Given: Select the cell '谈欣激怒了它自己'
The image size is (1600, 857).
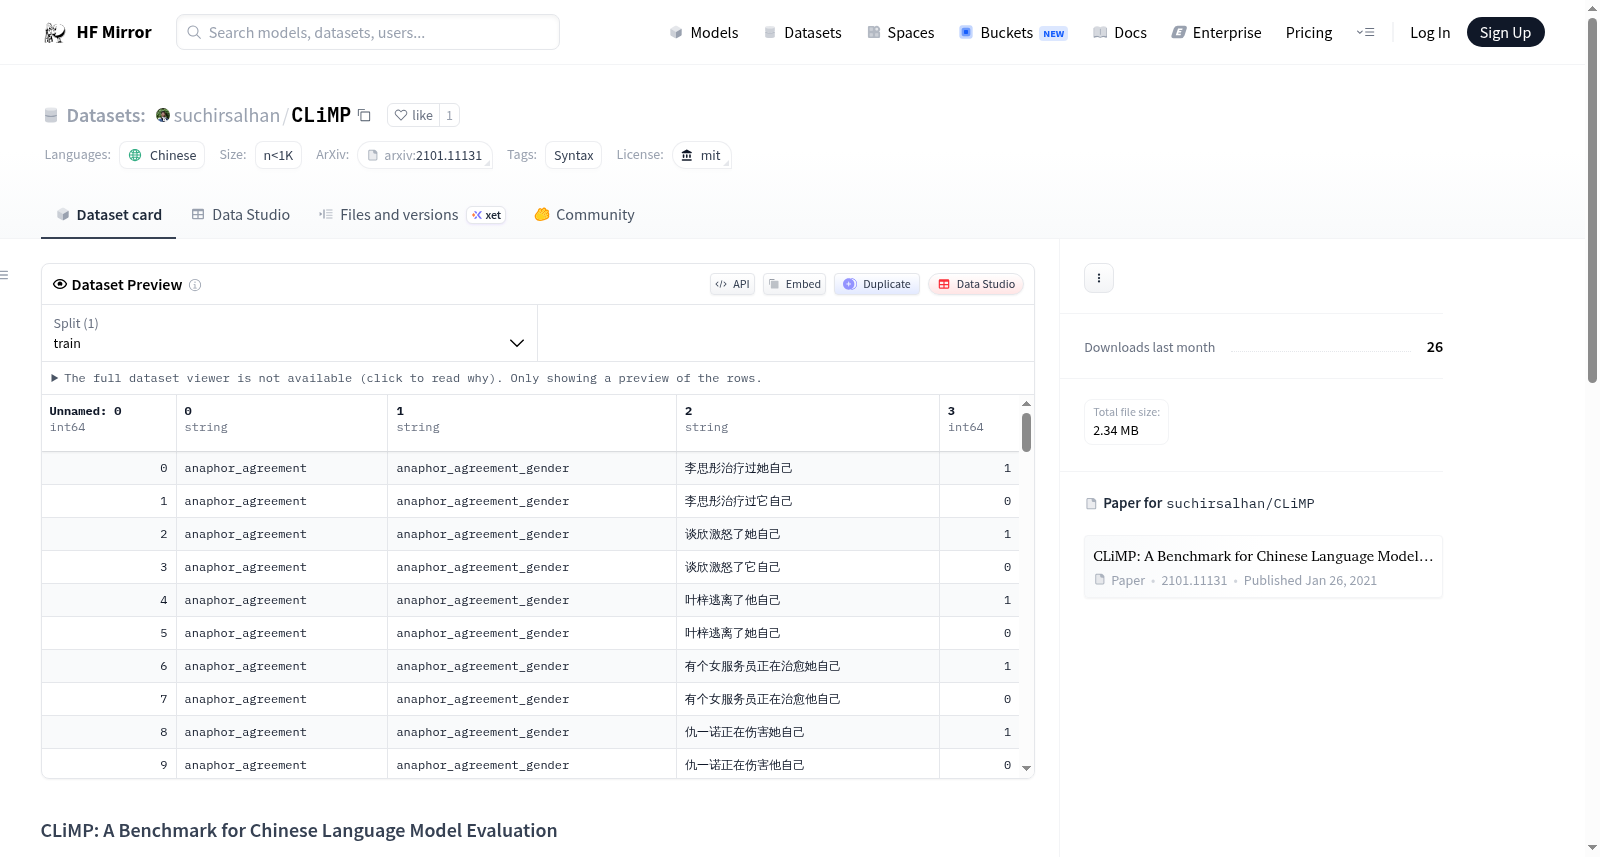Looking at the screenshot, I should pyautogui.click(x=808, y=567).
